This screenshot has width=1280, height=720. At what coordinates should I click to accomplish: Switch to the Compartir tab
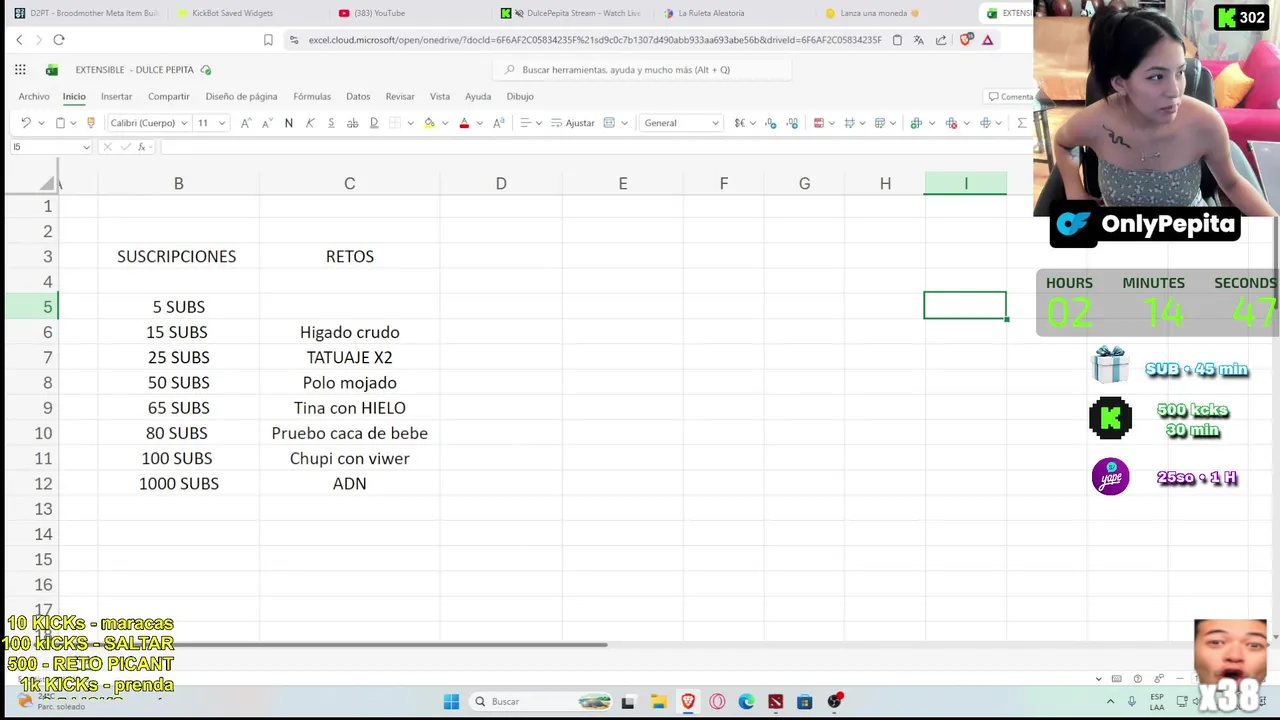tap(169, 96)
